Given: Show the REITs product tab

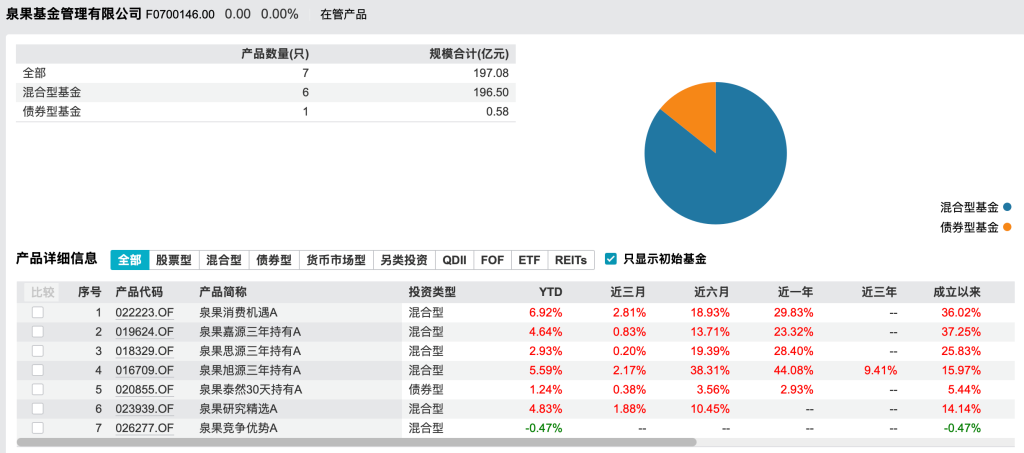Looking at the screenshot, I should (x=570, y=260).
